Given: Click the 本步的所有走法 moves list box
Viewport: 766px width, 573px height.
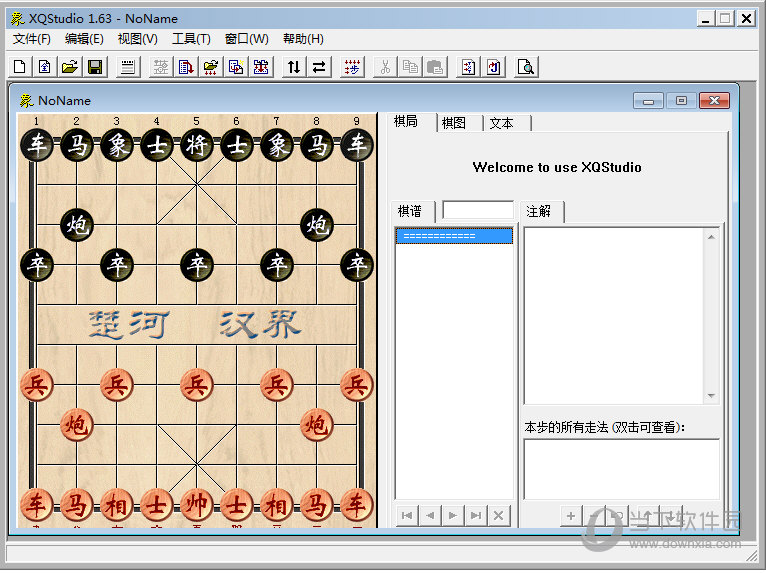Looking at the screenshot, I should [x=621, y=469].
